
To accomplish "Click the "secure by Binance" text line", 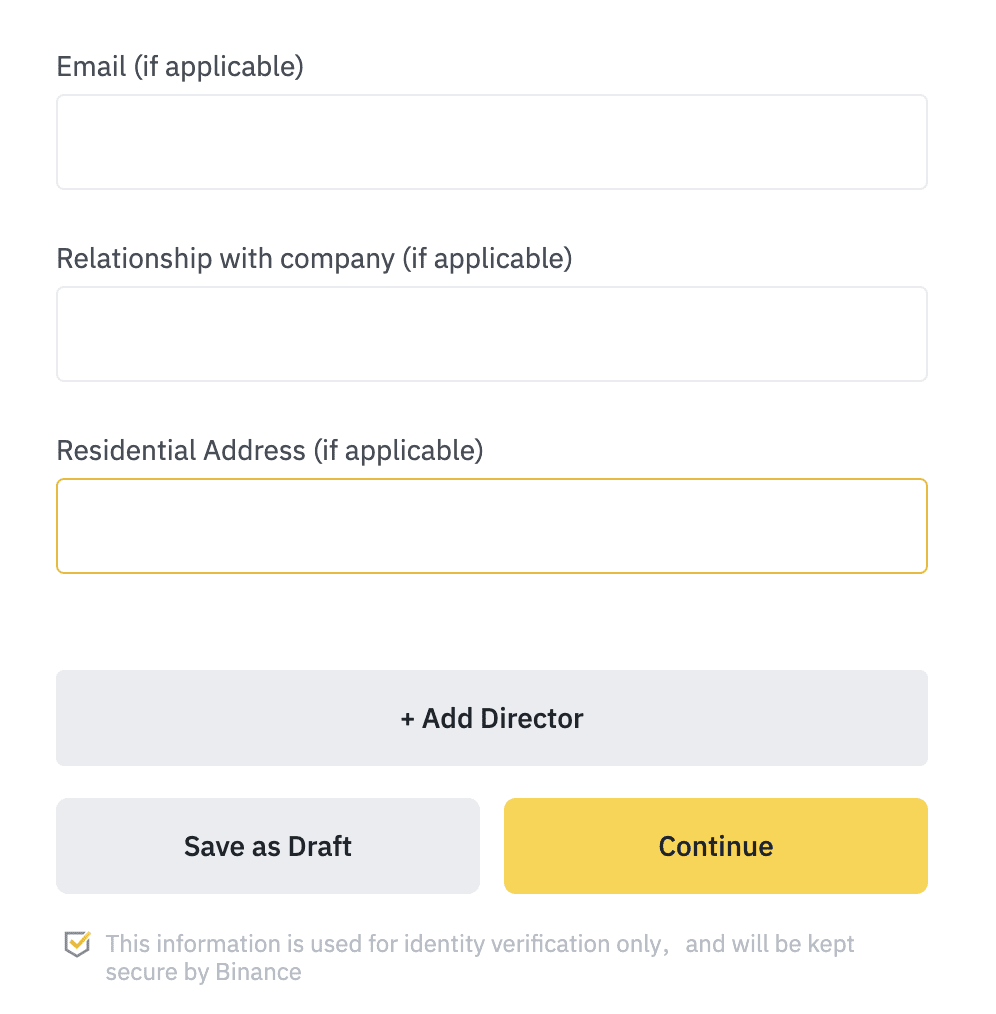I will pyautogui.click(x=203, y=972).
